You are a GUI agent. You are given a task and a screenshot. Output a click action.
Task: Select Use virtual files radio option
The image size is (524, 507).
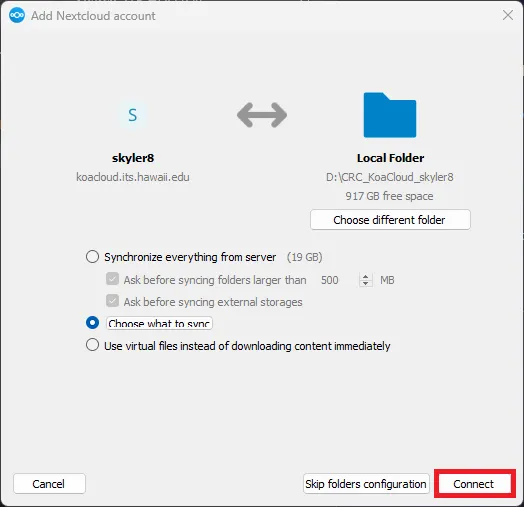[x=92, y=345]
